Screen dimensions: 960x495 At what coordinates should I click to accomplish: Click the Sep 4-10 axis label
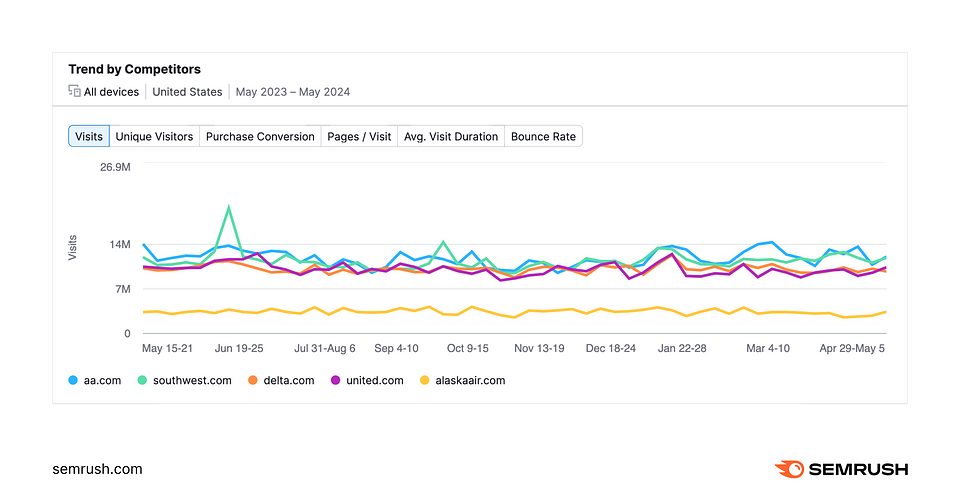coord(396,349)
